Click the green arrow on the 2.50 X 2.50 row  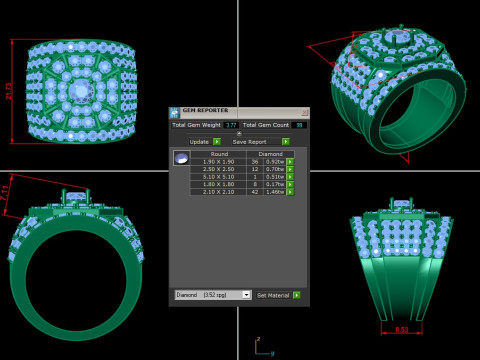tap(290, 169)
